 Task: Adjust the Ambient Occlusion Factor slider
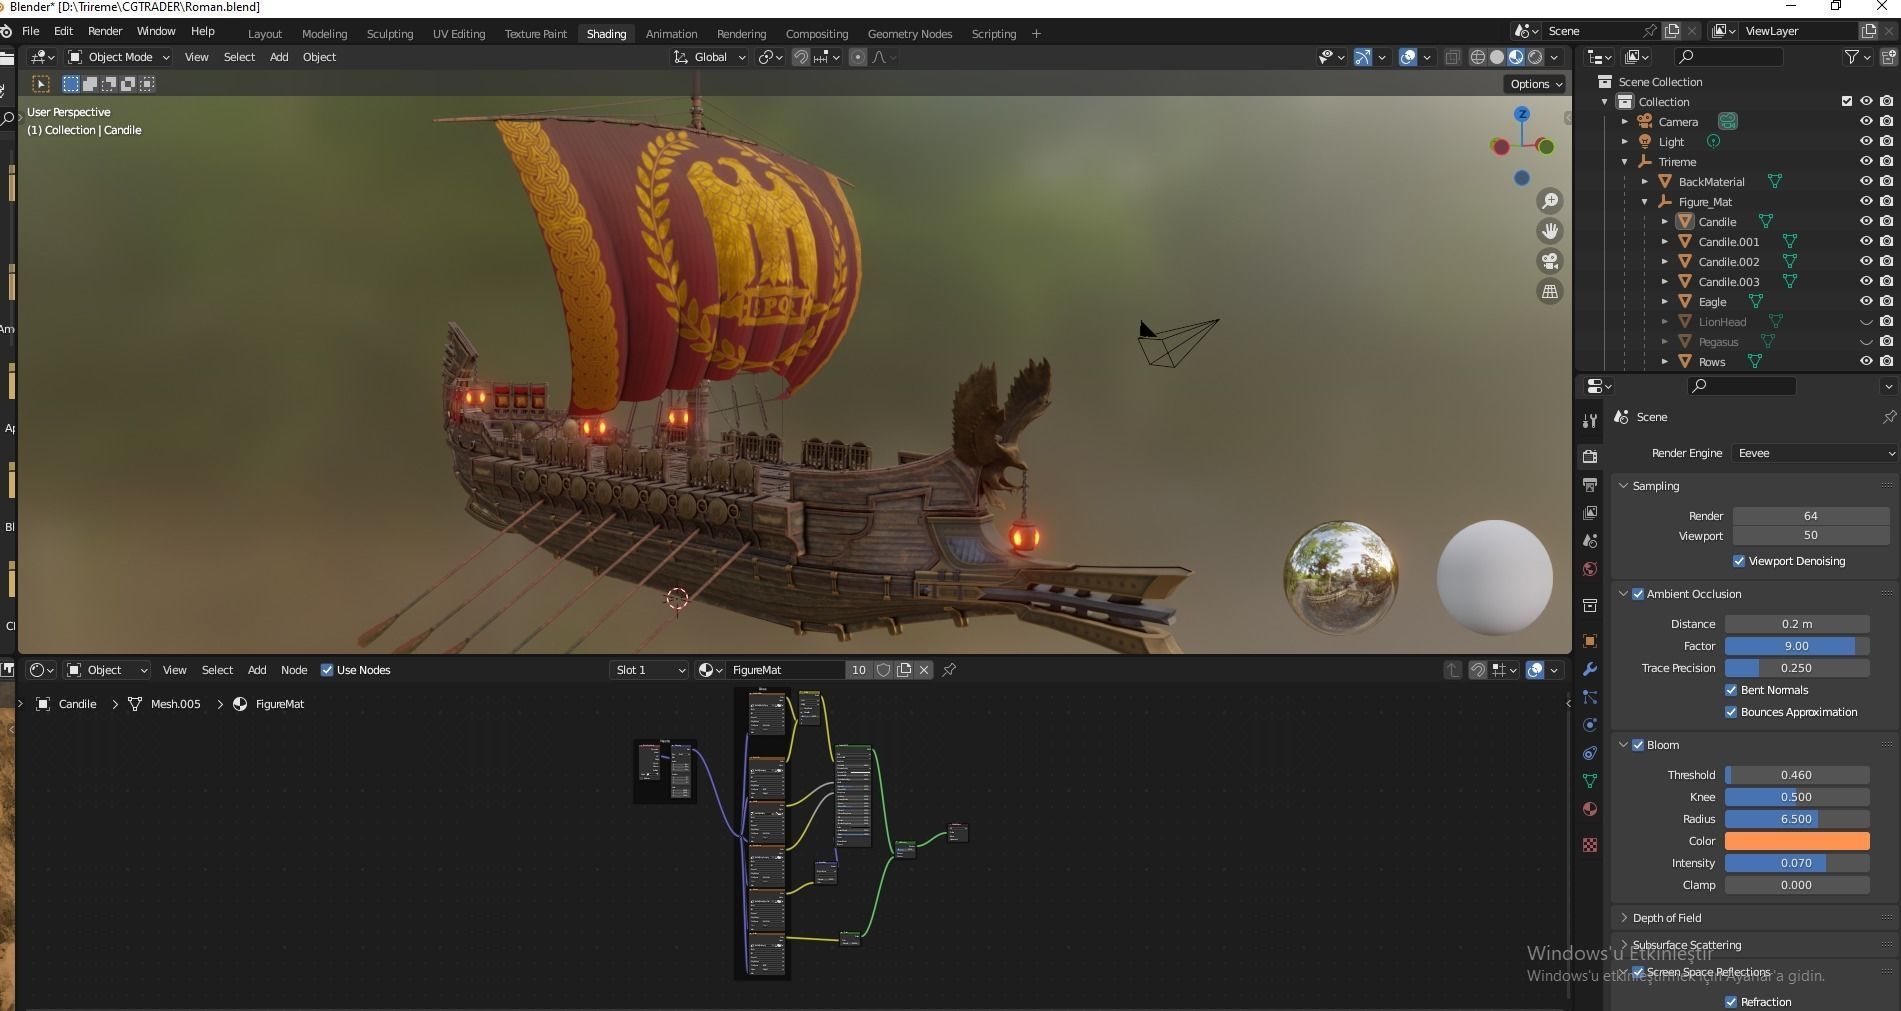click(x=1797, y=646)
